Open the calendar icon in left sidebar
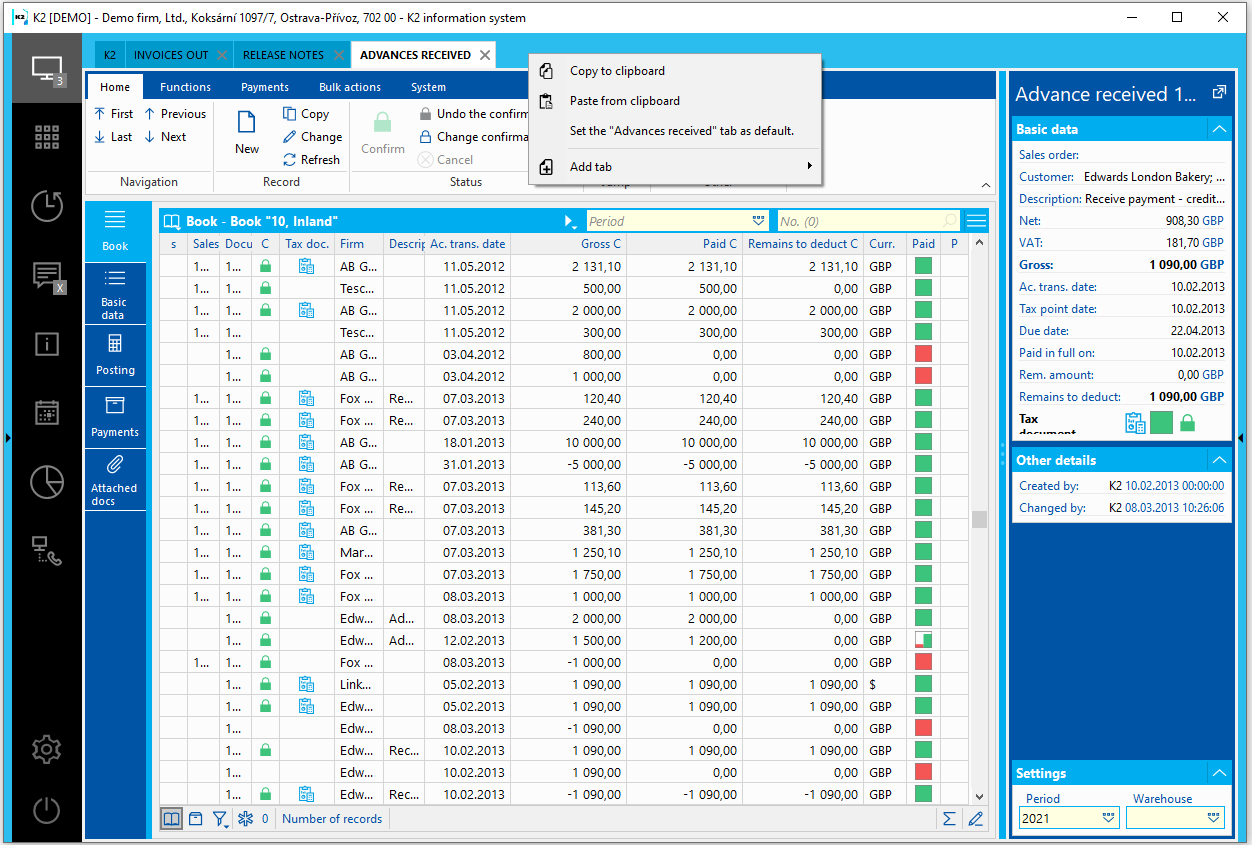This screenshot has width=1252, height=845. click(x=46, y=412)
